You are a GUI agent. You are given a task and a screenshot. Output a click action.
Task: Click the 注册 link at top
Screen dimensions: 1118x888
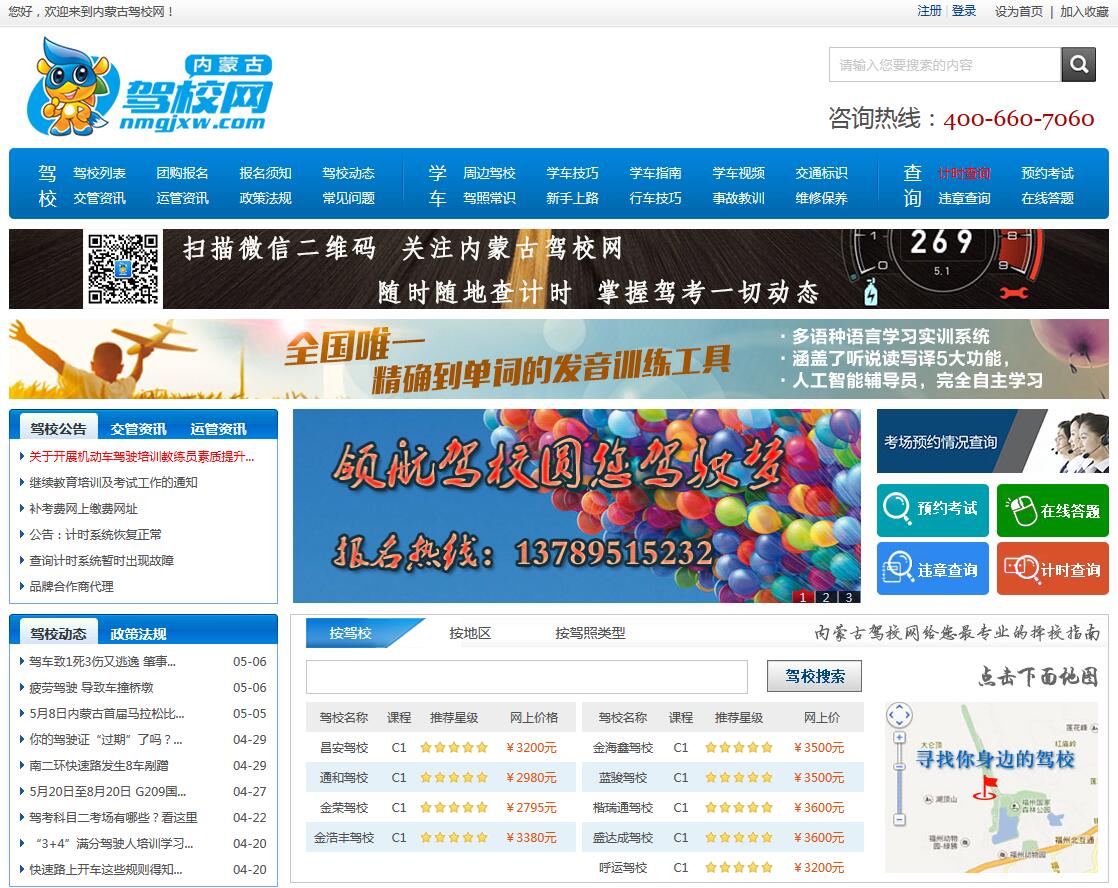tap(929, 11)
